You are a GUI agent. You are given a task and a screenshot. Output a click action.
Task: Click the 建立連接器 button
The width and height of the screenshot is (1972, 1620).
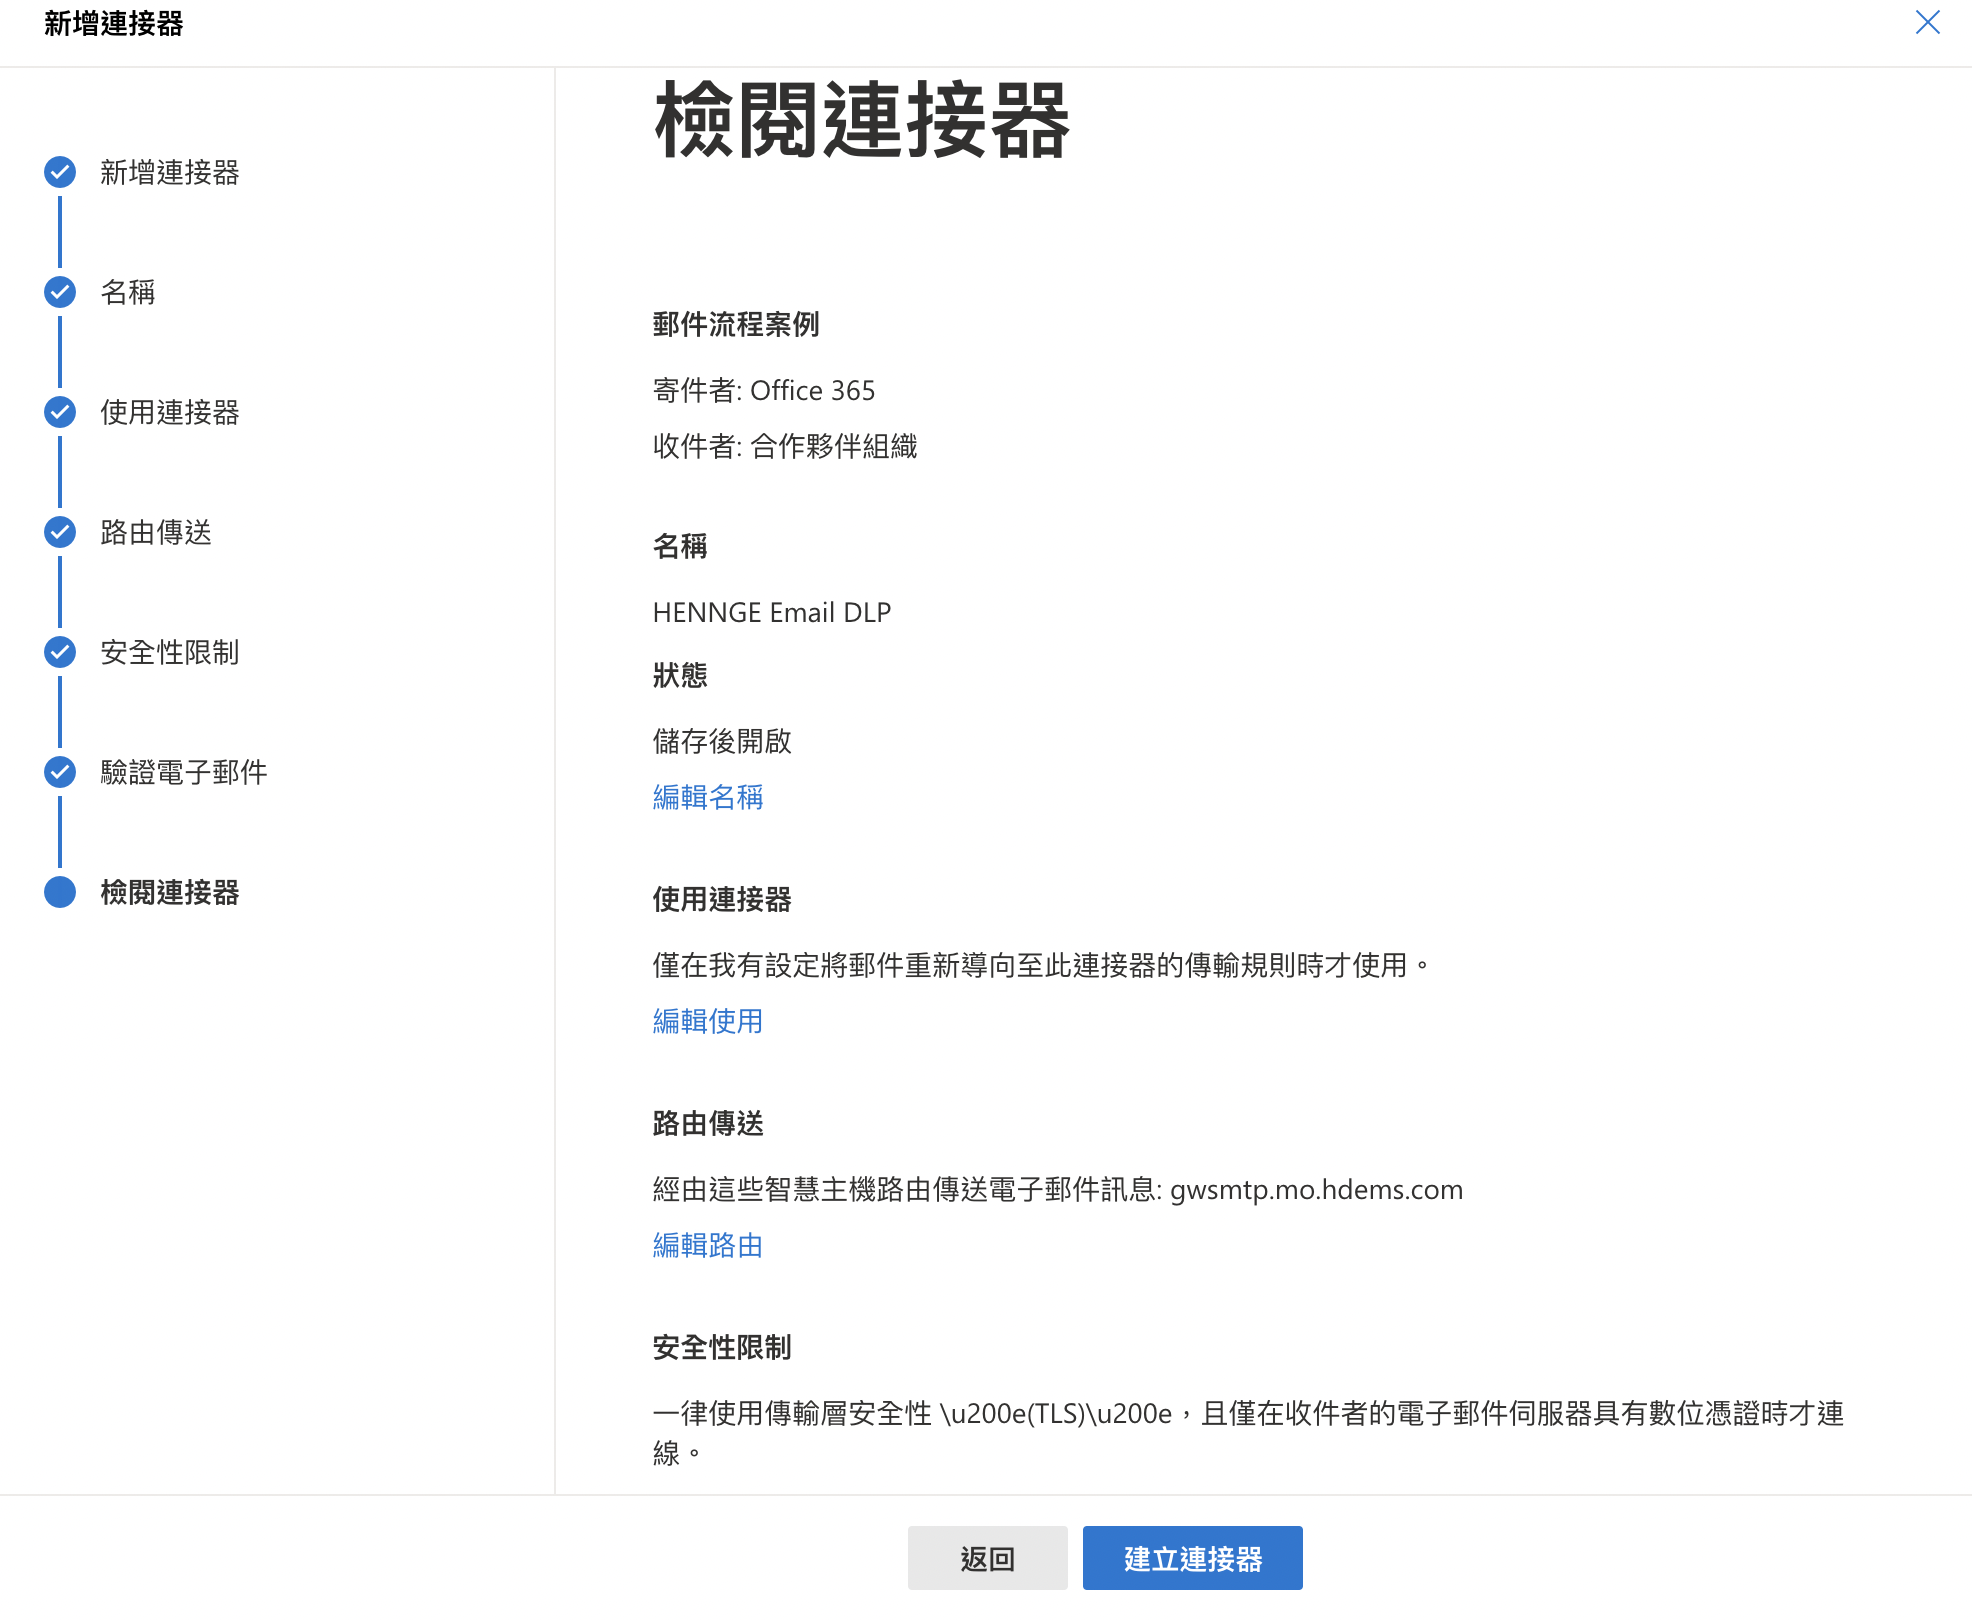[1192, 1558]
